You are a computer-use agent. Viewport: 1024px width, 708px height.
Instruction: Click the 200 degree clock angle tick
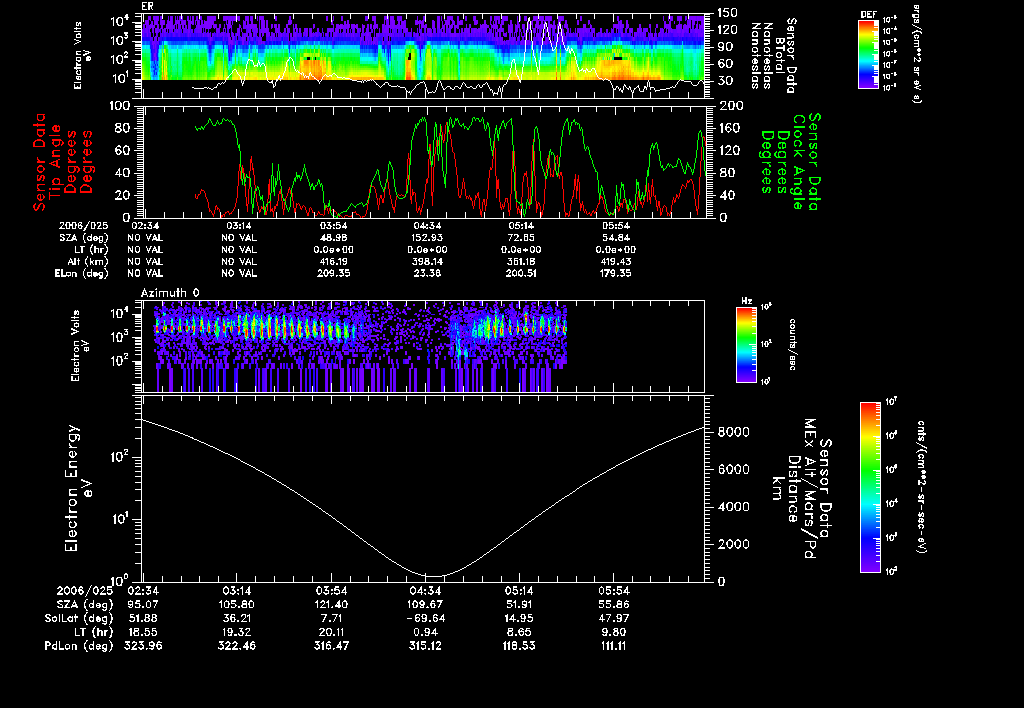click(x=730, y=106)
